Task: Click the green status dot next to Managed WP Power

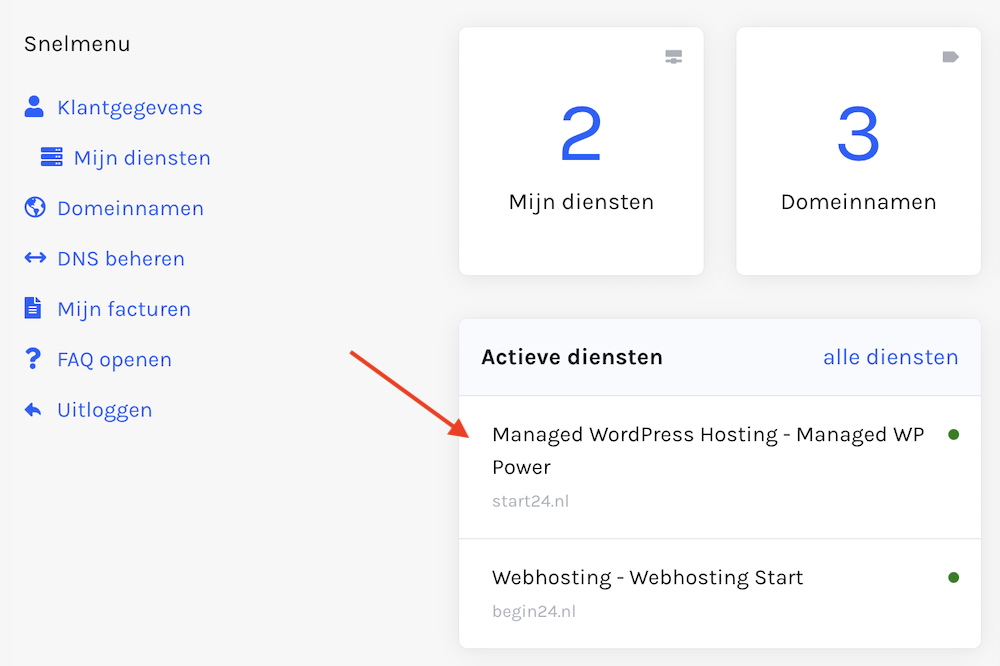Action: point(955,435)
